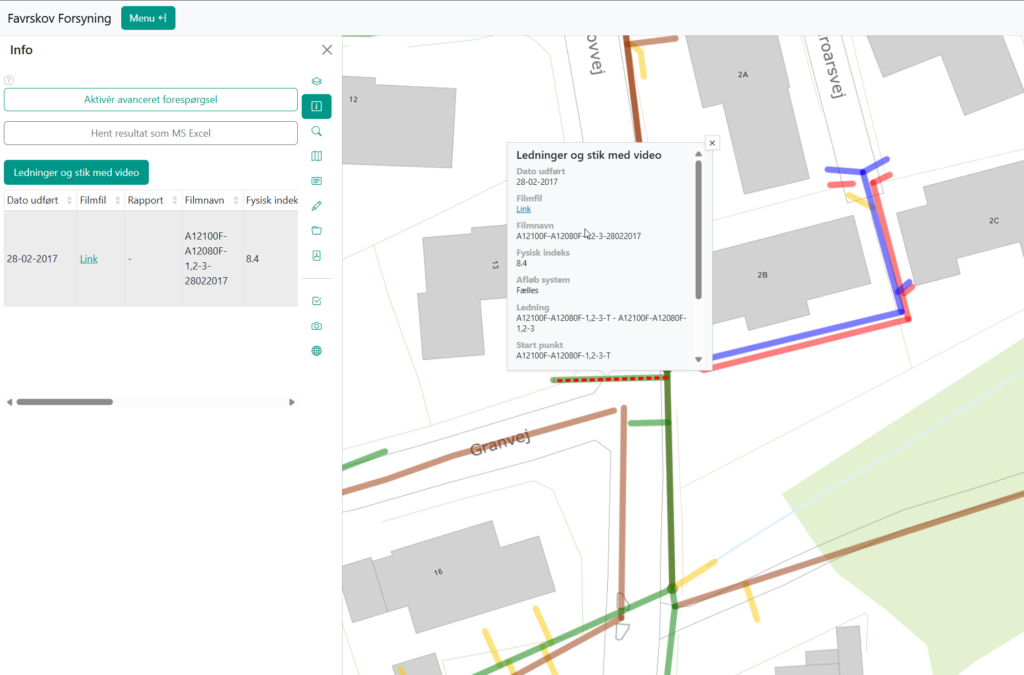
Task: Open the search magnifier tool
Action: (x=316, y=131)
